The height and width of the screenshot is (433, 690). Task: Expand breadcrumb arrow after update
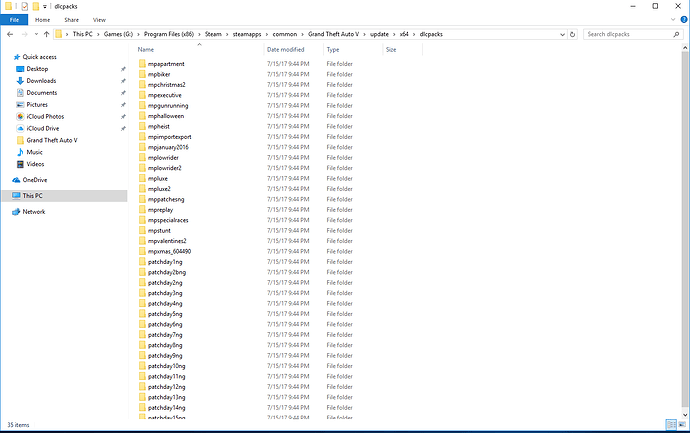coord(394,34)
